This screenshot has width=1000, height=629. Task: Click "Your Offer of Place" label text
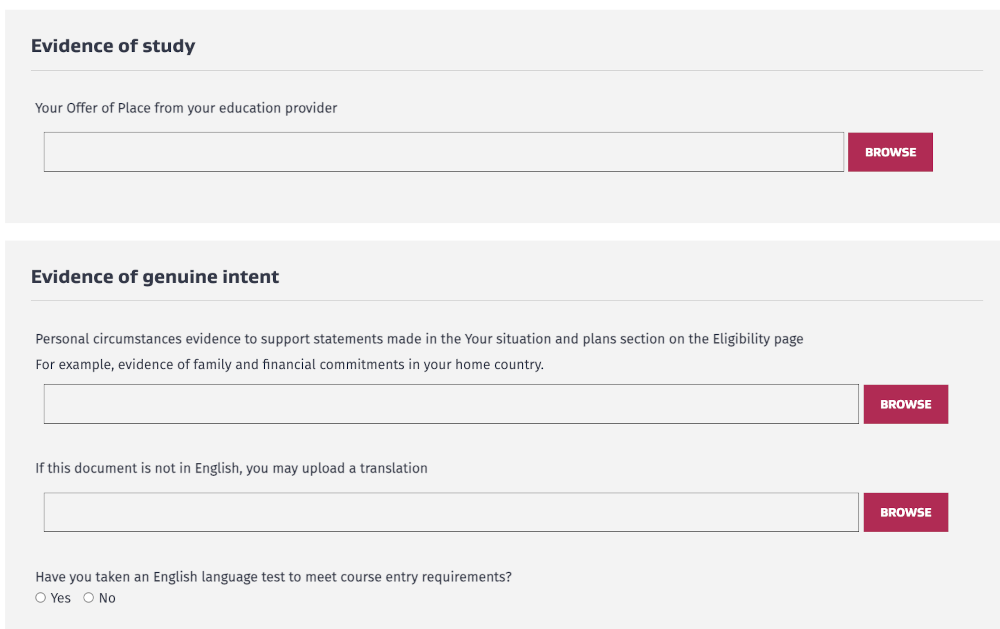coord(186,108)
